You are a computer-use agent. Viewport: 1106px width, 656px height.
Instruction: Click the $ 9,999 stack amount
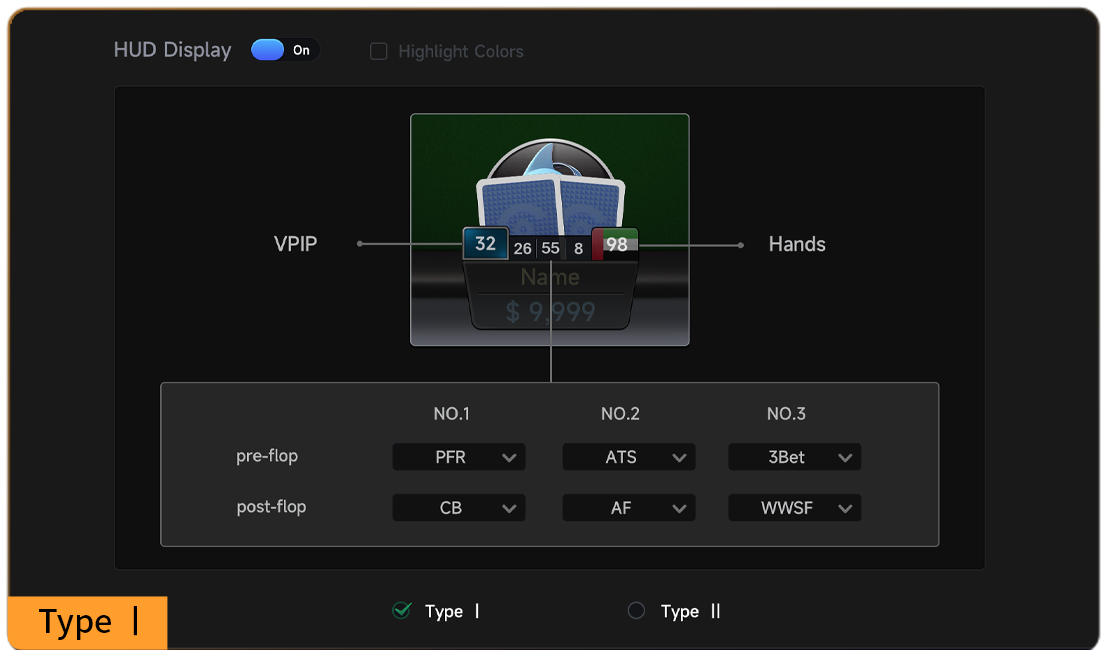tap(549, 312)
